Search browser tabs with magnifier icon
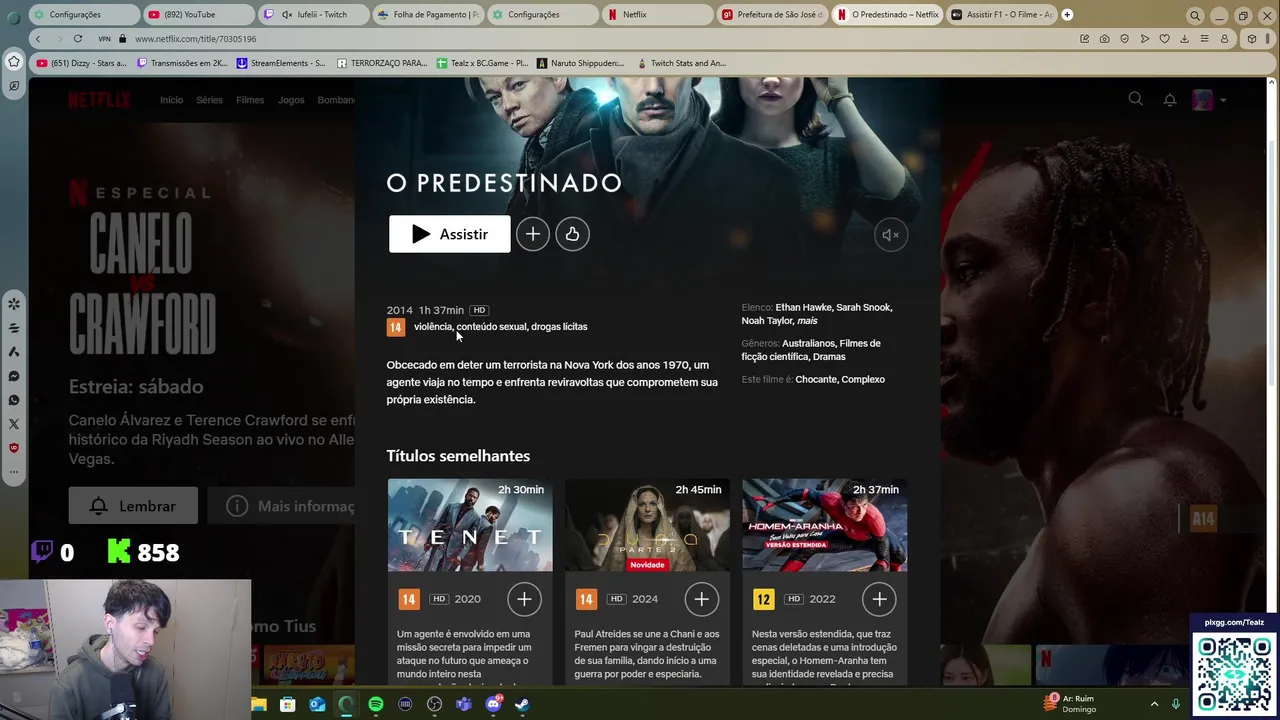Viewport: 1280px width, 720px height. click(1195, 15)
